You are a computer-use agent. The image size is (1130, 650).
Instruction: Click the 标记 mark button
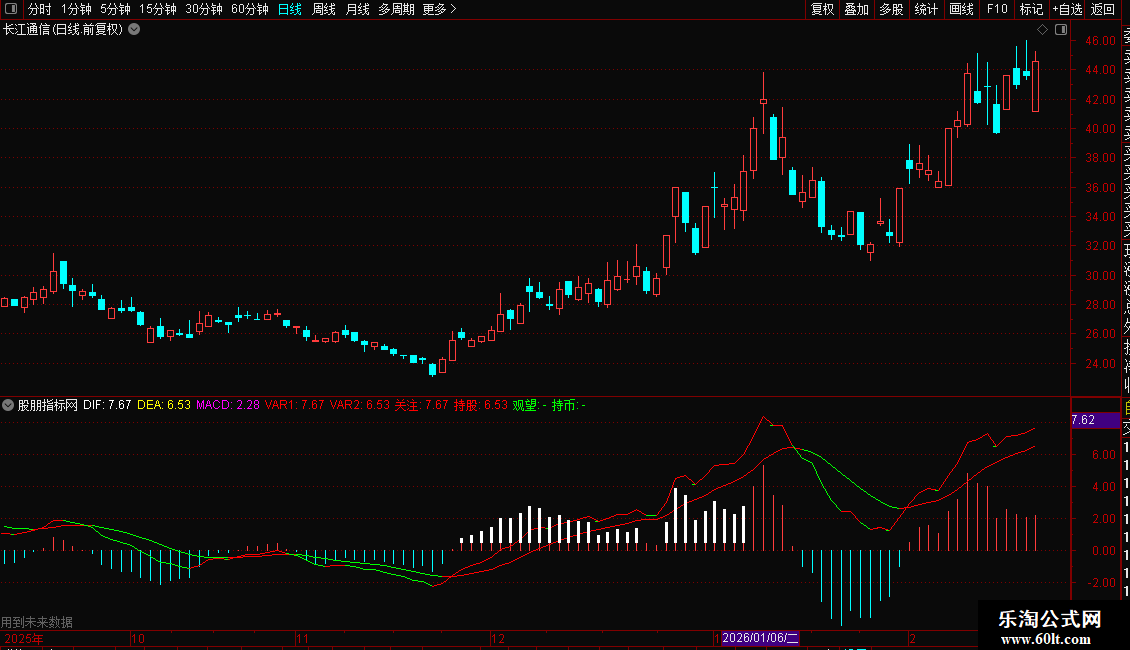[x=1031, y=9]
